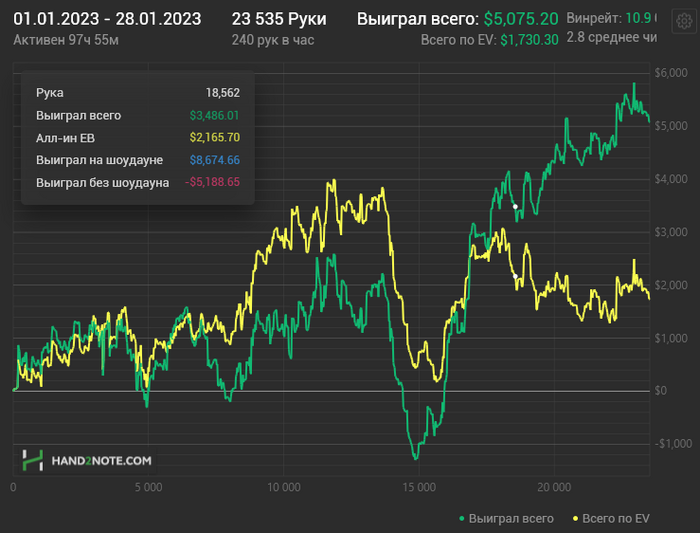Click the $1,000 y-axis label
This screenshot has width=700, height=533.
(x=671, y=338)
